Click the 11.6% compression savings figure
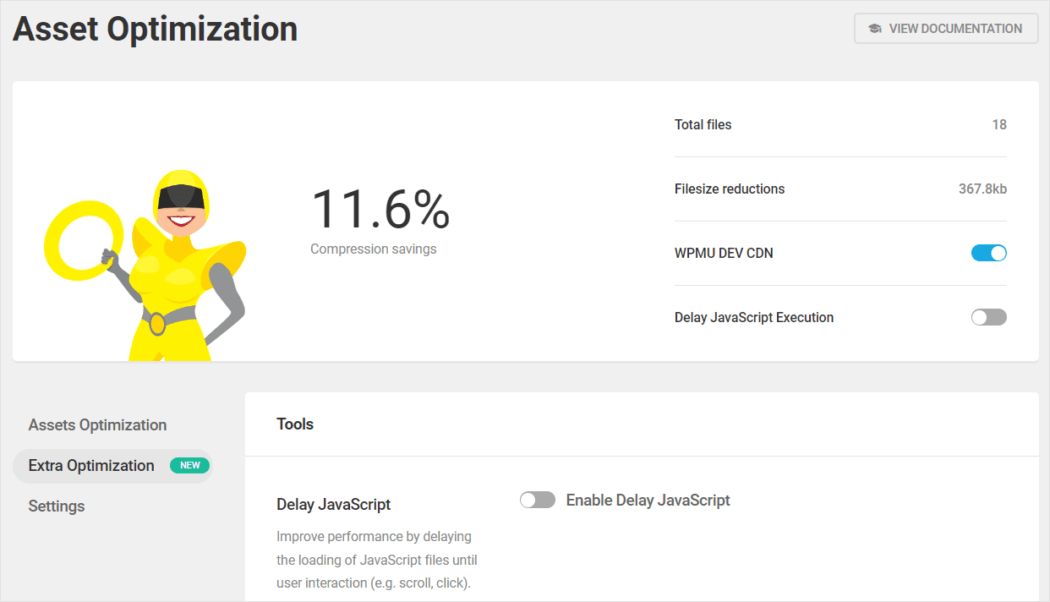This screenshot has height=602, width=1050. tap(380, 210)
